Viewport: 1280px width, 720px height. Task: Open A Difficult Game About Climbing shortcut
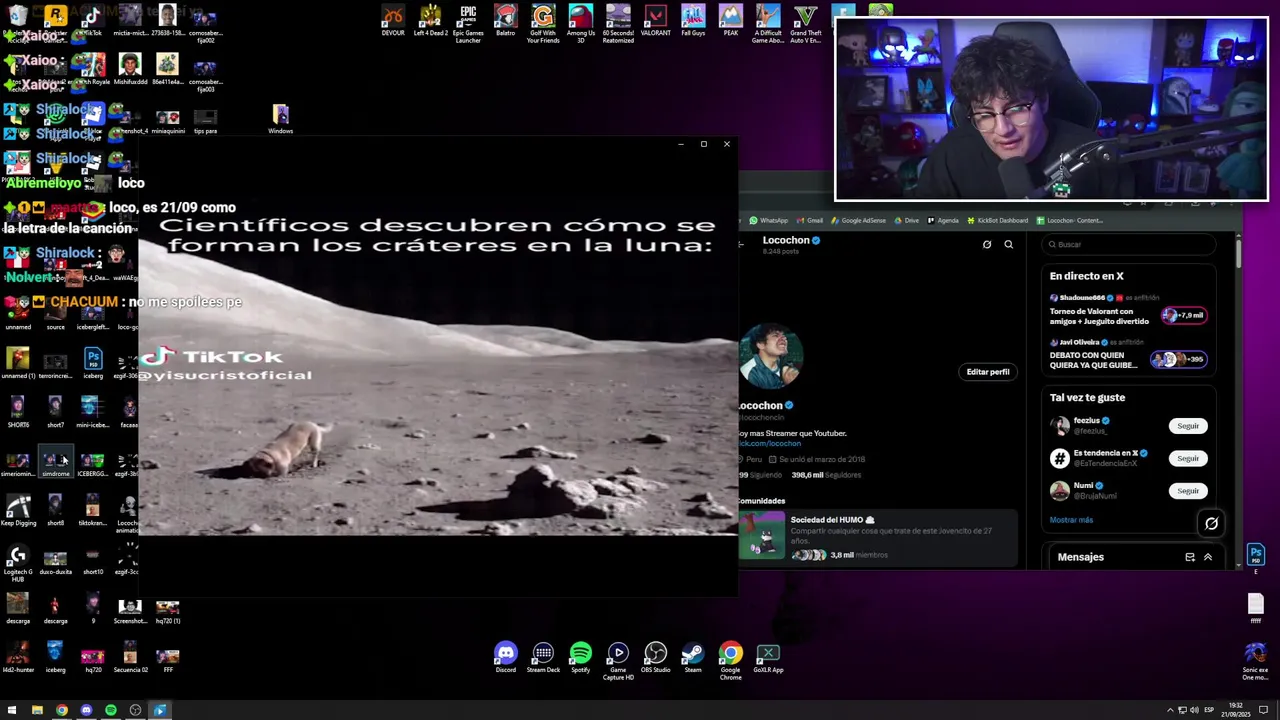tap(768, 24)
